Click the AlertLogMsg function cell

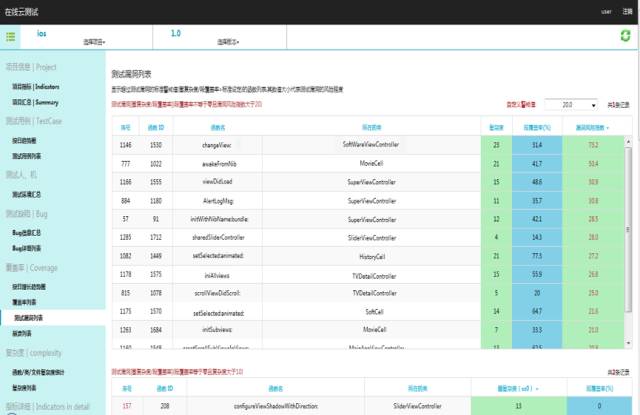point(218,201)
